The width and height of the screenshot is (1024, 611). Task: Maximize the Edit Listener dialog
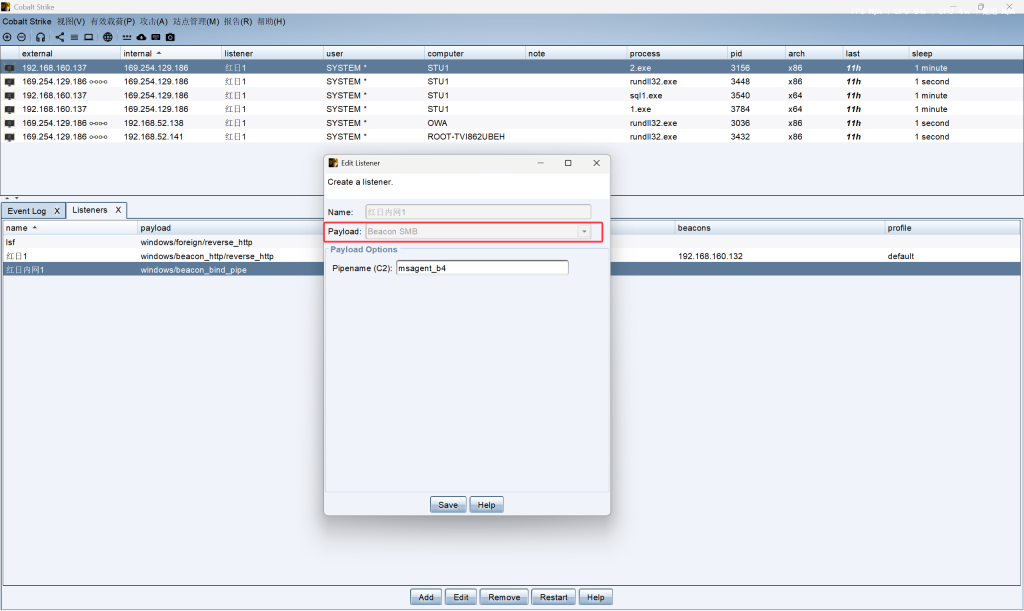click(x=568, y=163)
